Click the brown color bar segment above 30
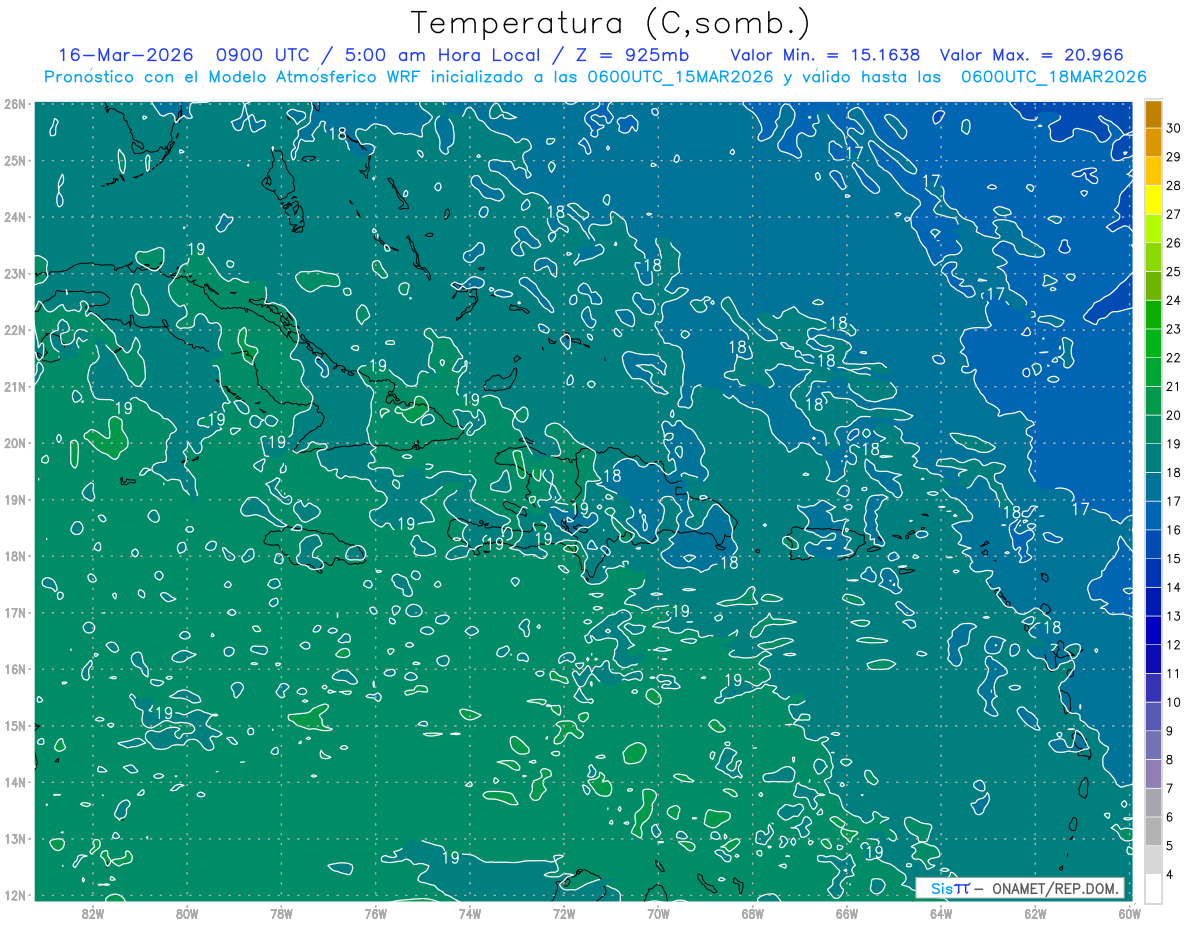This screenshot has height=927, width=1200. [1154, 113]
